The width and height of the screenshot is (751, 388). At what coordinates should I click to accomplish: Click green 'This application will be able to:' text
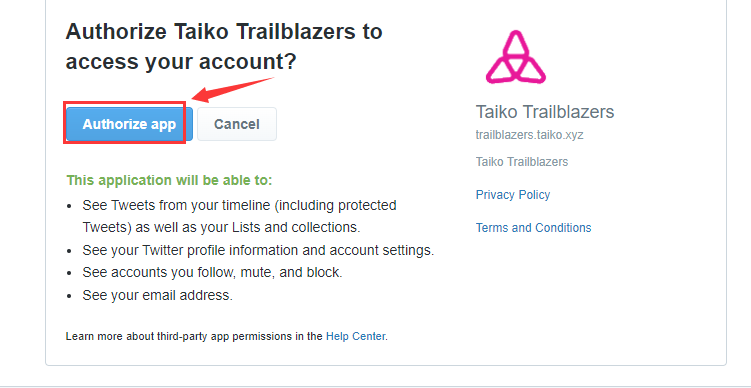(169, 181)
